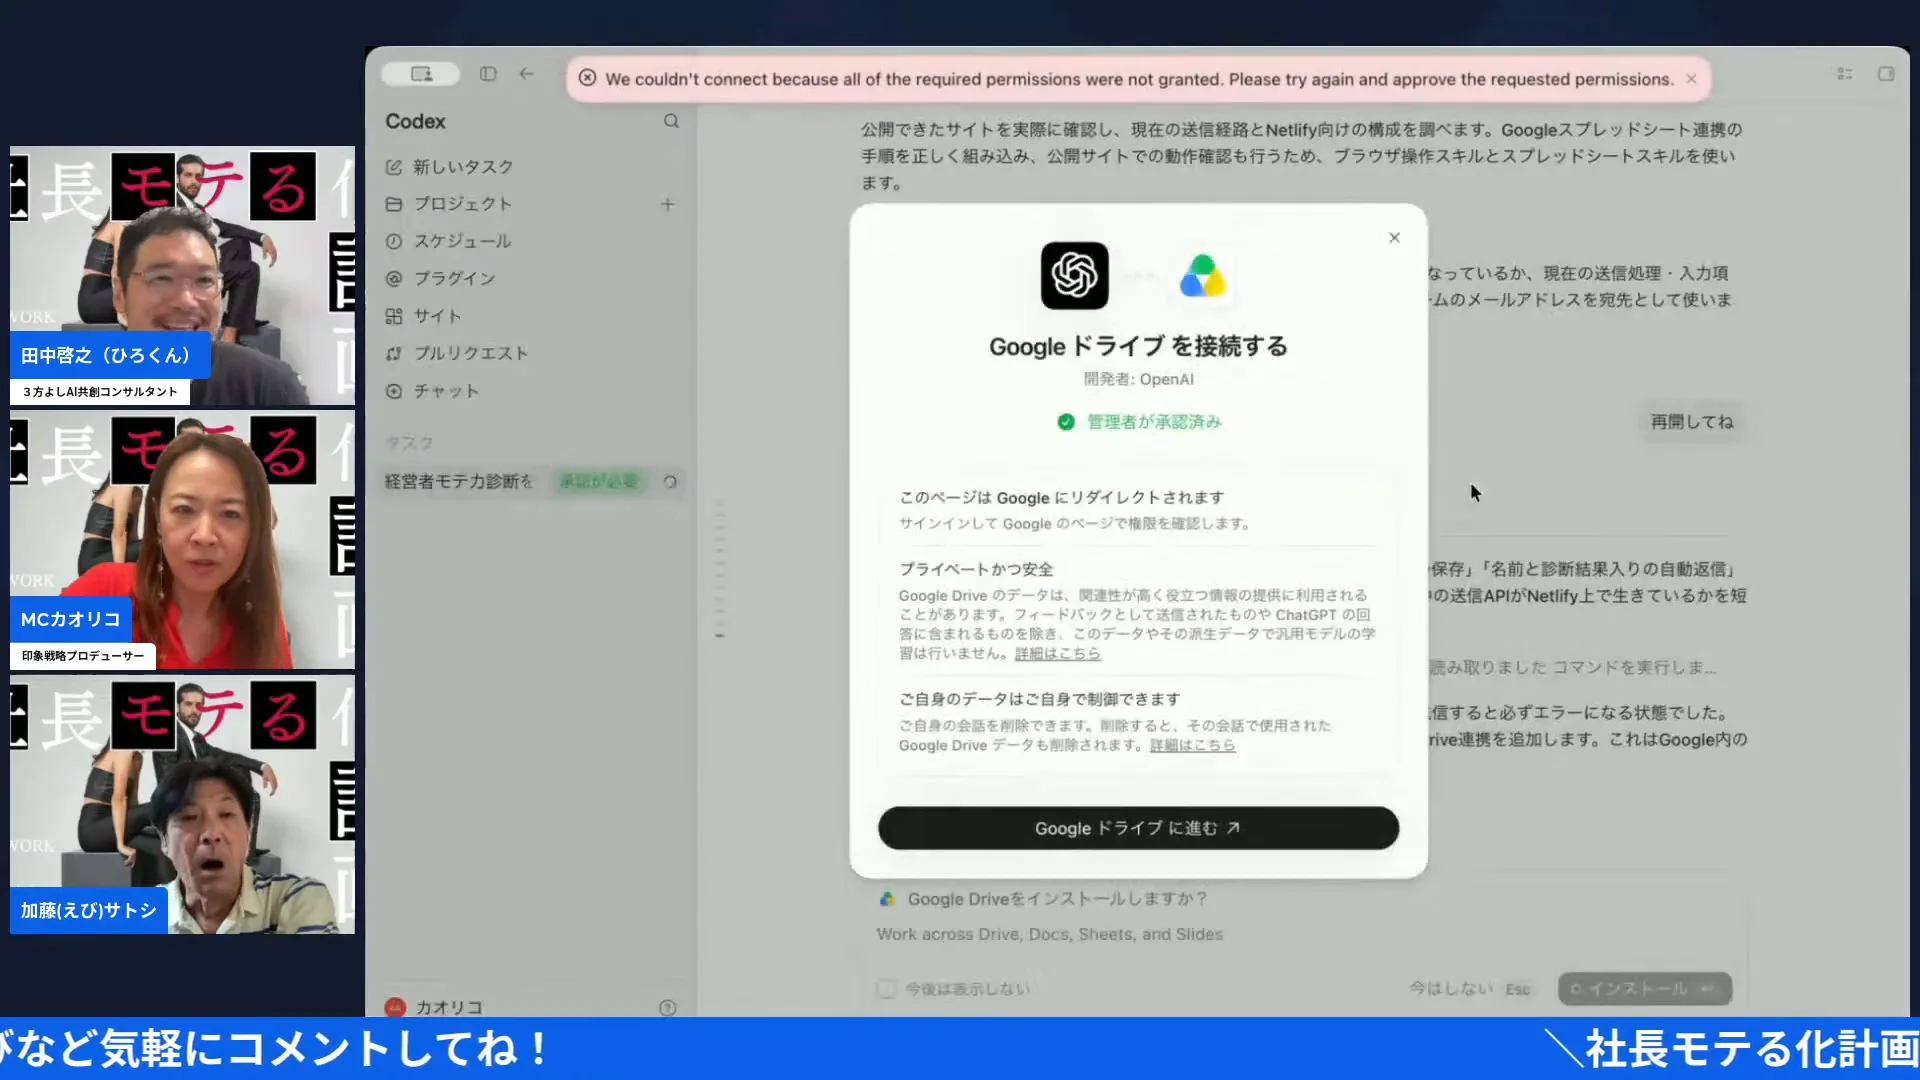
Task: Add a new project with plus icon
Action: [668, 204]
